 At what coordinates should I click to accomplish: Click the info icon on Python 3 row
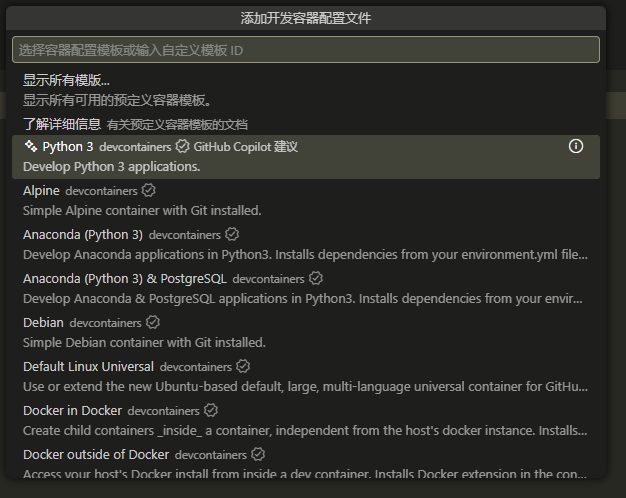click(x=576, y=146)
